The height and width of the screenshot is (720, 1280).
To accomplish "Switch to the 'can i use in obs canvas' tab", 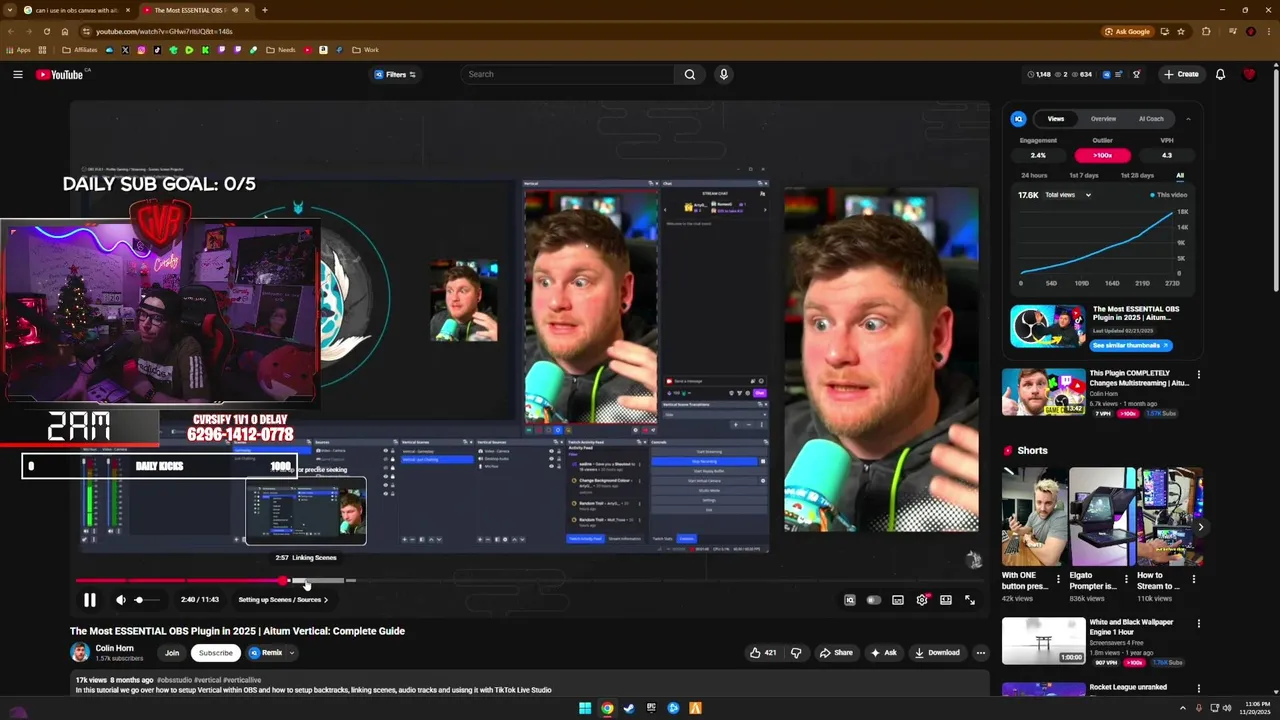I will click(77, 10).
